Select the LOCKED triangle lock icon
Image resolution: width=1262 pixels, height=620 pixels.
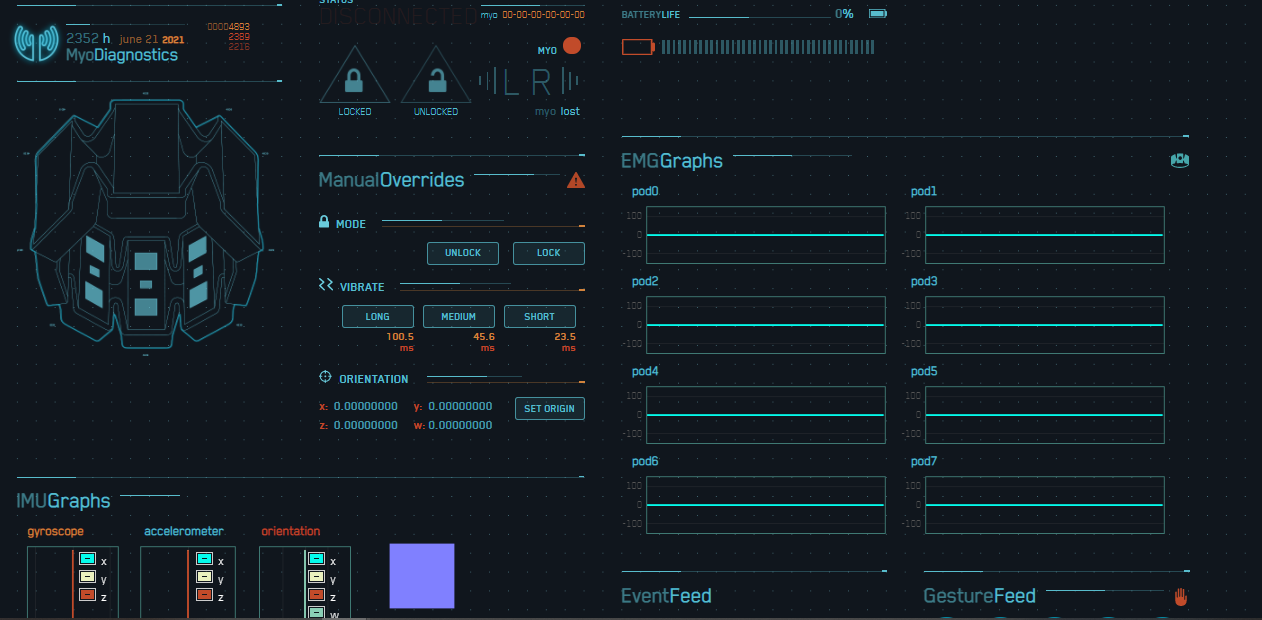tap(354, 78)
